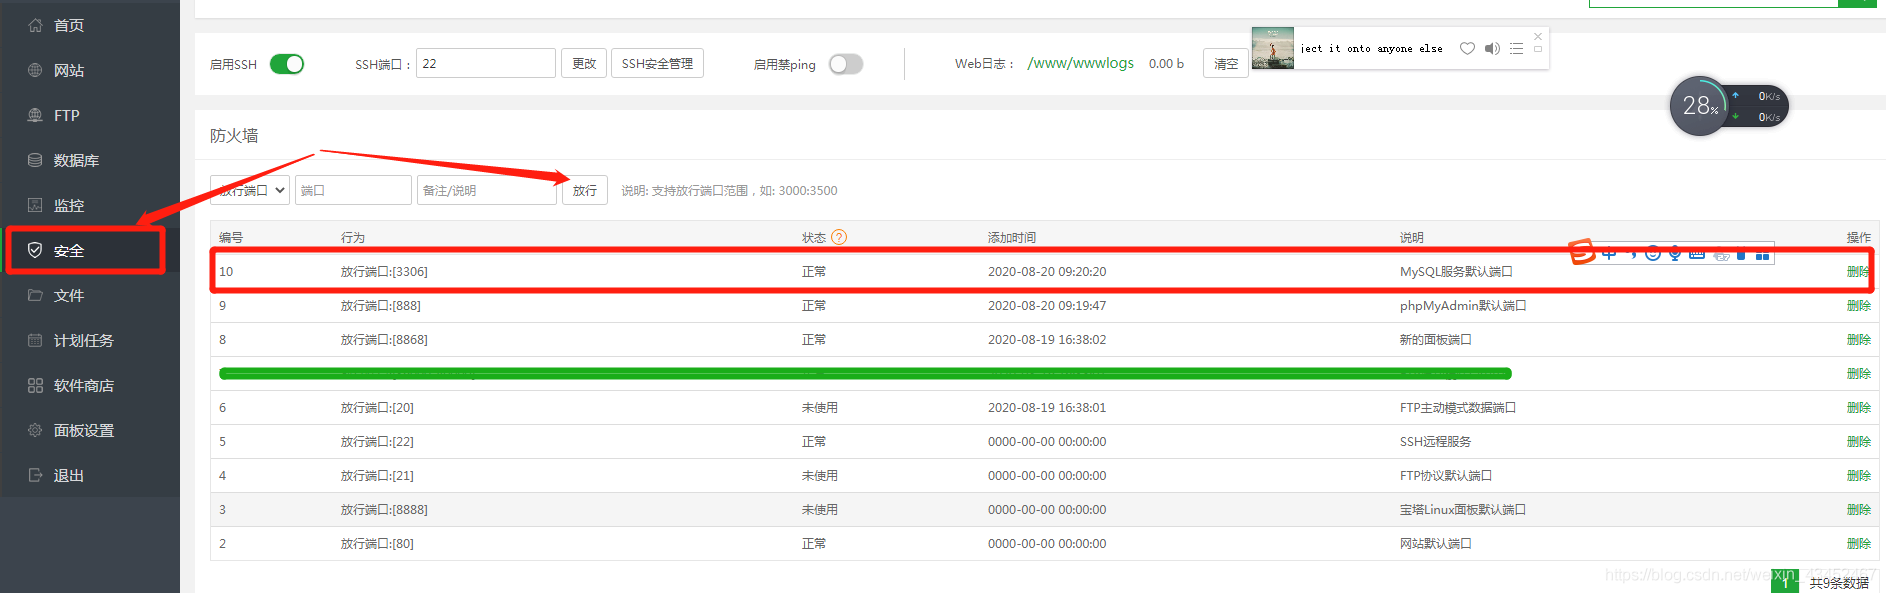Screen dimensions: 1886x593
Task: Delete the port 3306 MySQL rule
Action: tap(1858, 272)
